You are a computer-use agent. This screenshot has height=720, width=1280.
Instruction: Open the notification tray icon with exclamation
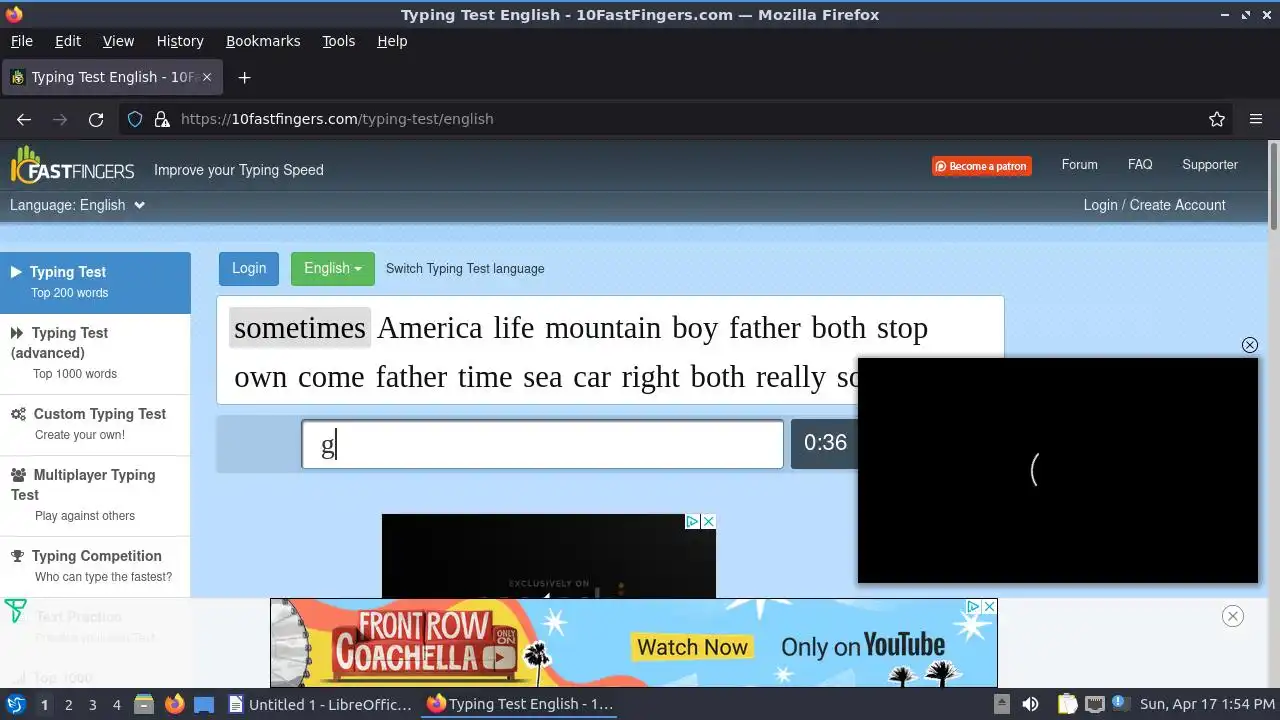click(1119, 703)
